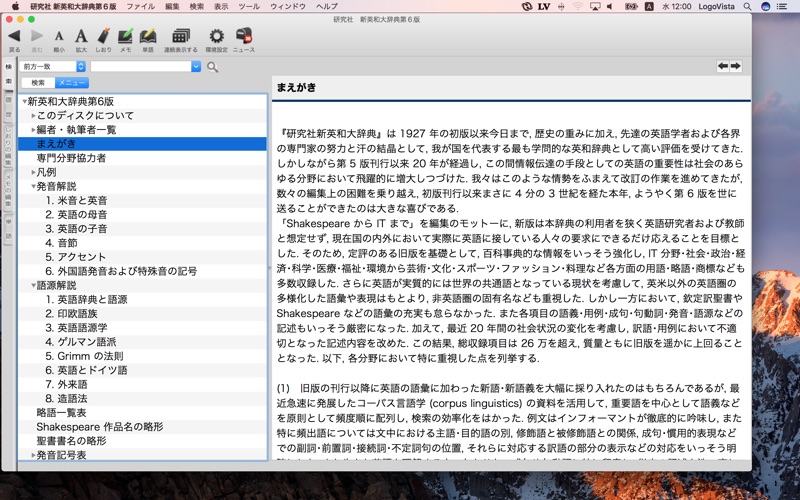The height and width of the screenshot is (500, 800).
Task: Select the しおりの編集 side tab
Action: (x=9, y=145)
